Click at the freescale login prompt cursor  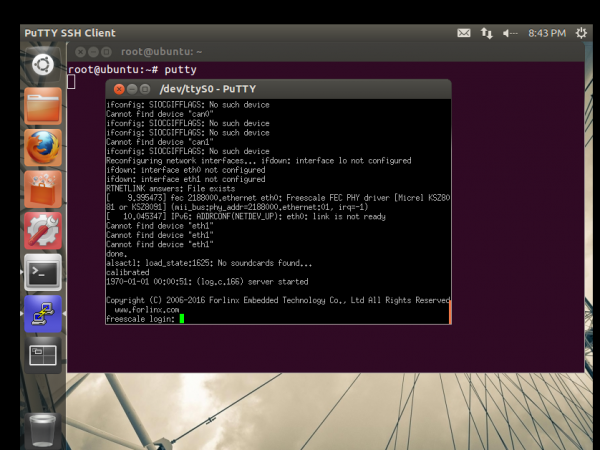(183, 319)
